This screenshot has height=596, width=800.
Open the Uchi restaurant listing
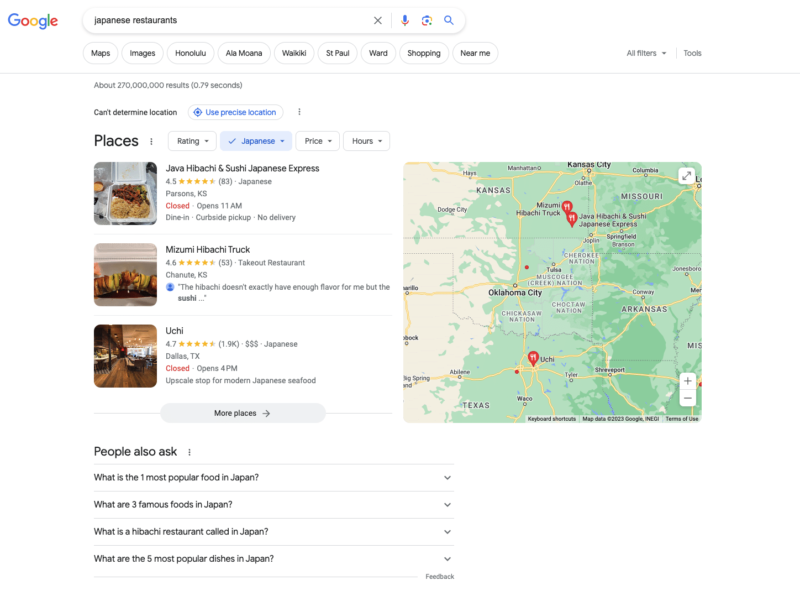(x=174, y=331)
